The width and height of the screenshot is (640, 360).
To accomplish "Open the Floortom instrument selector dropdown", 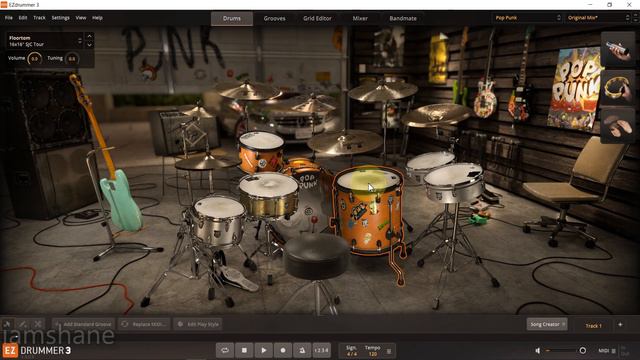I will click(x=45, y=41).
